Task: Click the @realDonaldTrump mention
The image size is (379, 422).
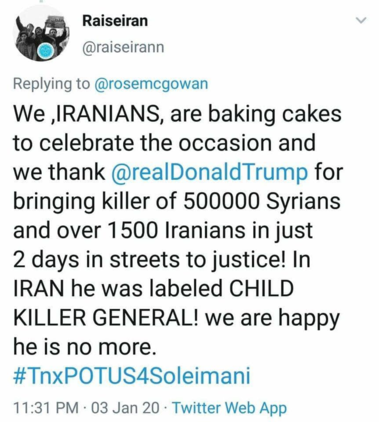Action: (210, 172)
